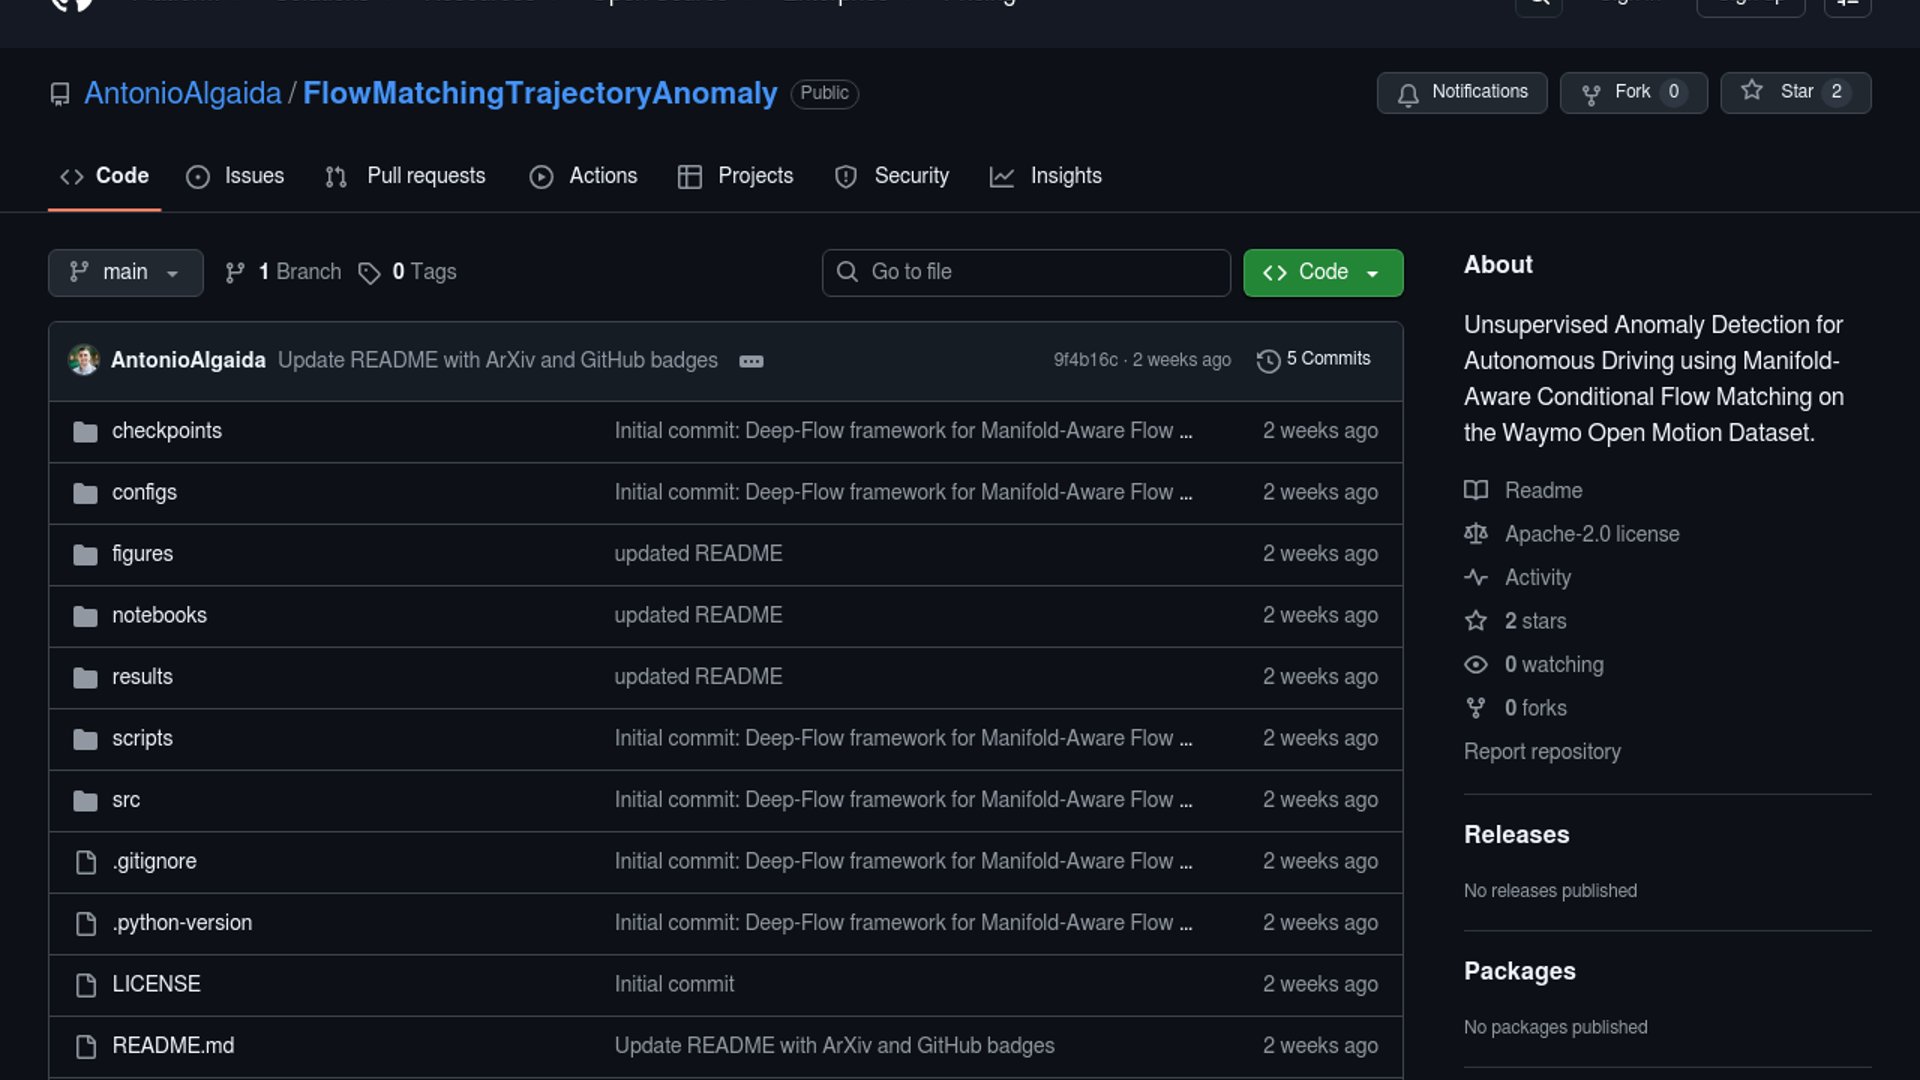Image resolution: width=1920 pixels, height=1080 pixels.
Task: Open the Security tab
Action: tap(891, 176)
